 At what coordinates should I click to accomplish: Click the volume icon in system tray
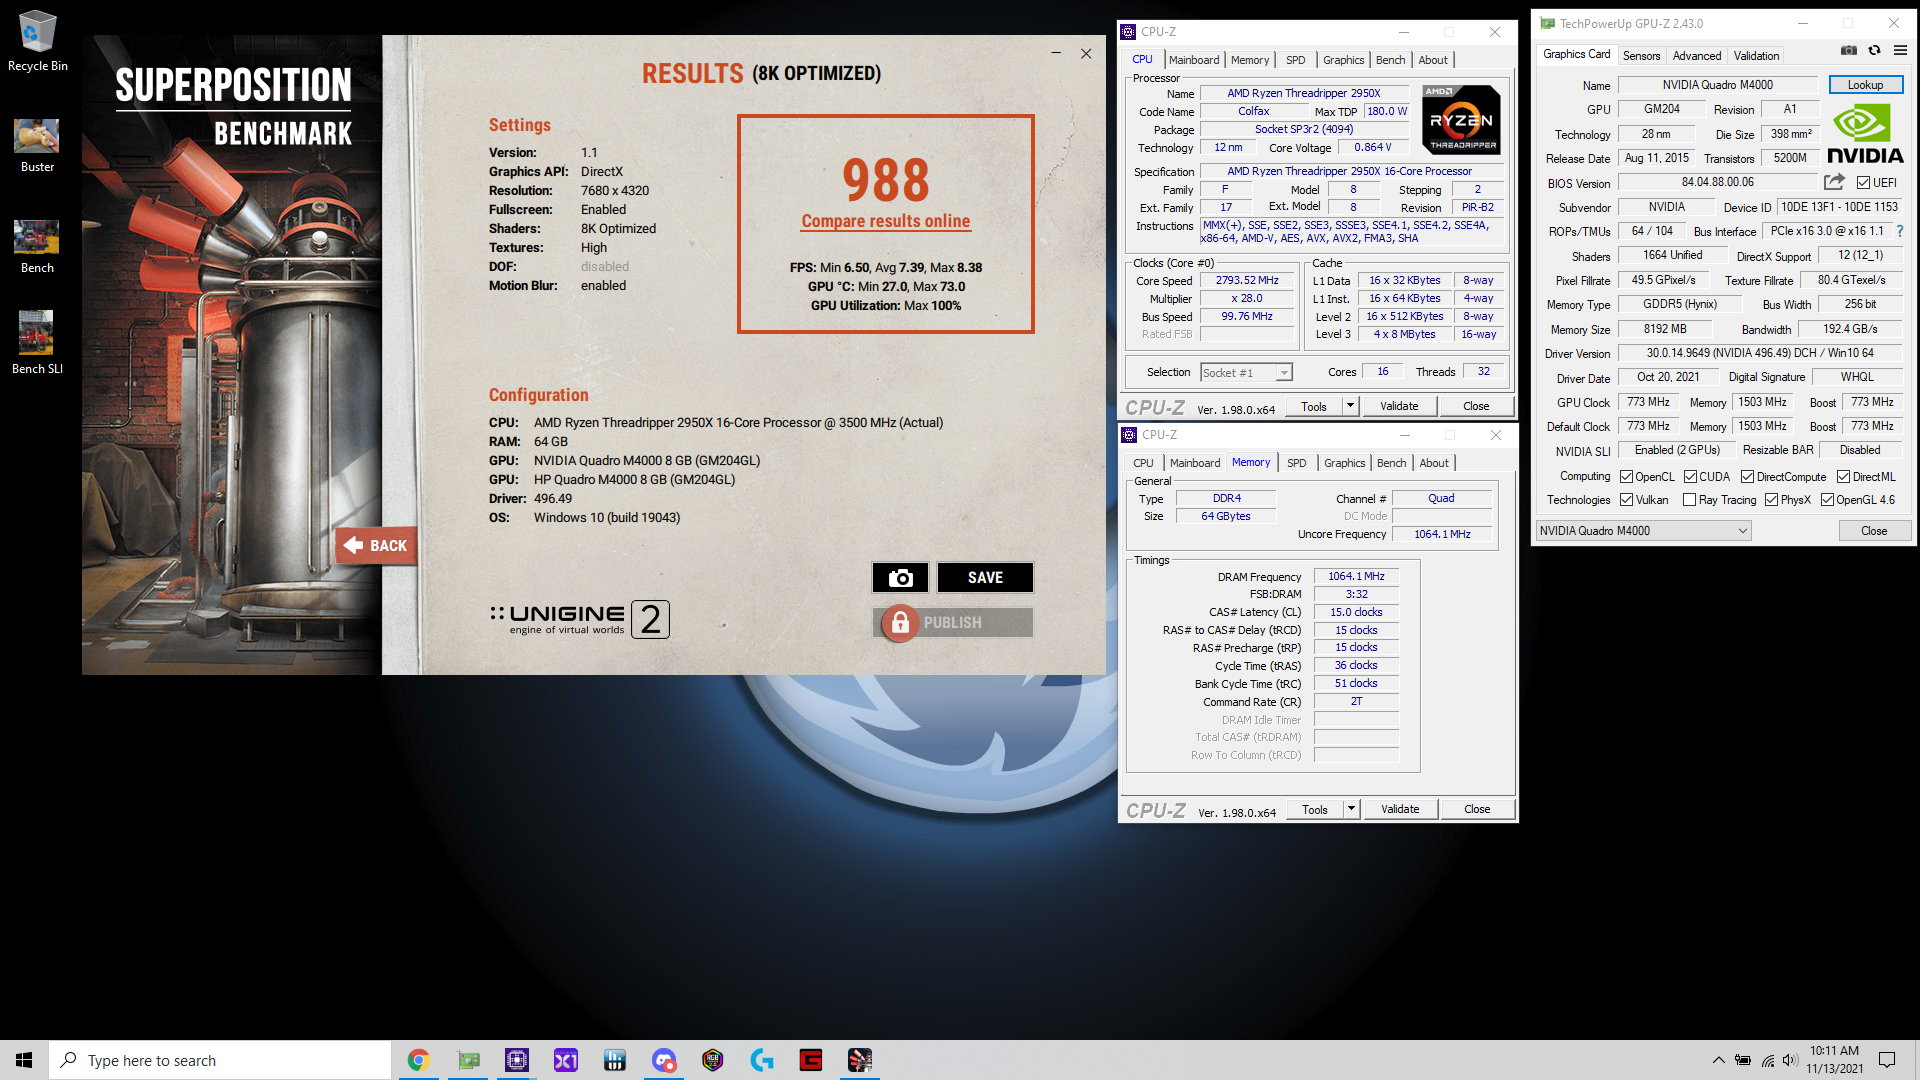(1790, 1060)
